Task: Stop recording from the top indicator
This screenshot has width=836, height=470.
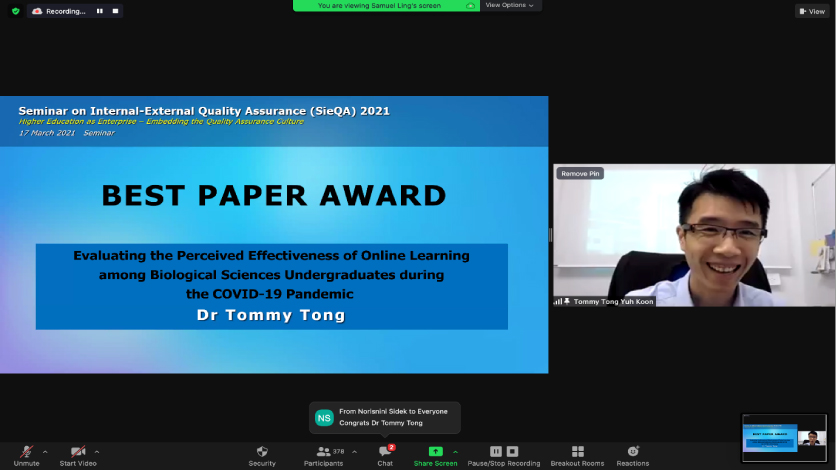Action: coord(115,11)
